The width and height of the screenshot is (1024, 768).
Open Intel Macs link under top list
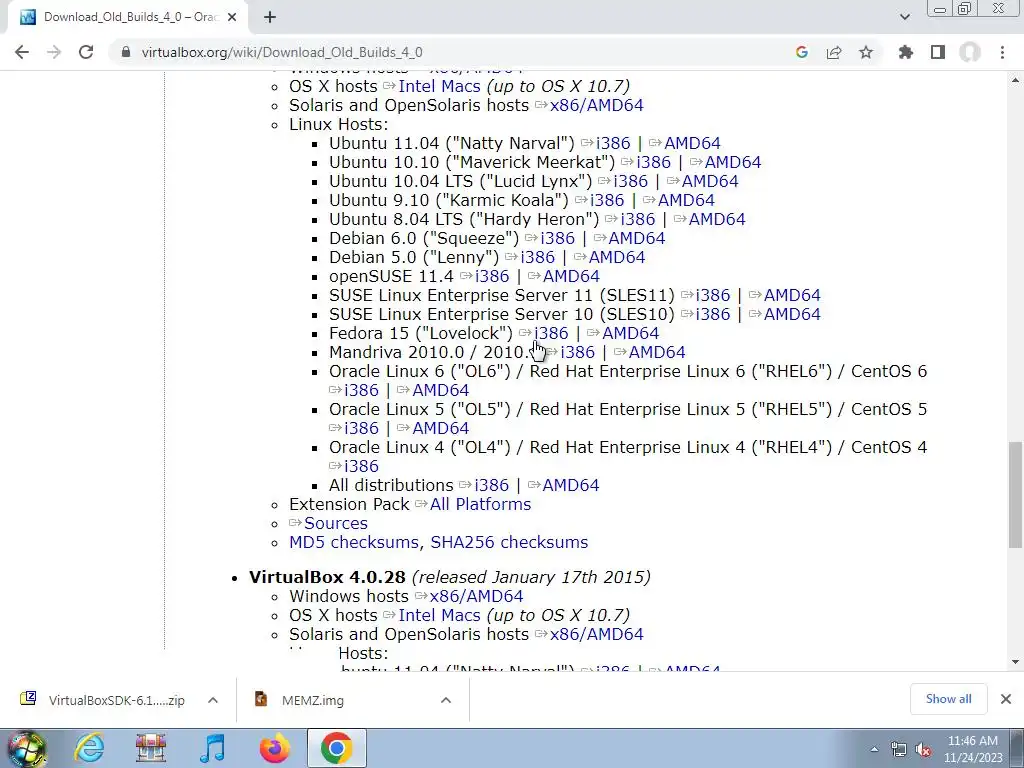[x=439, y=86]
